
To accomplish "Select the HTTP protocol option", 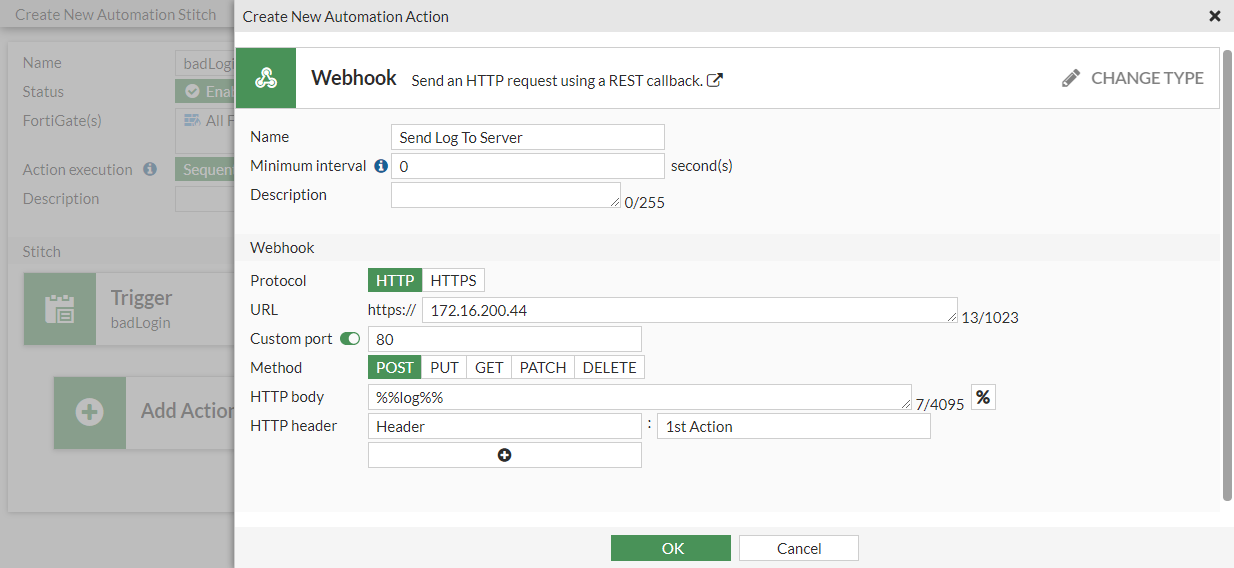I will click(395, 281).
